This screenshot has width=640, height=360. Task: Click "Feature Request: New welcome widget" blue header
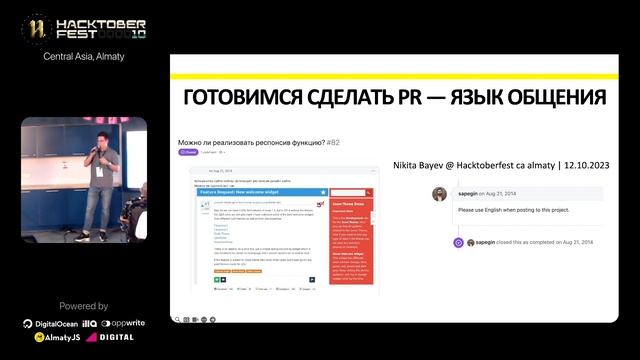pos(262,192)
